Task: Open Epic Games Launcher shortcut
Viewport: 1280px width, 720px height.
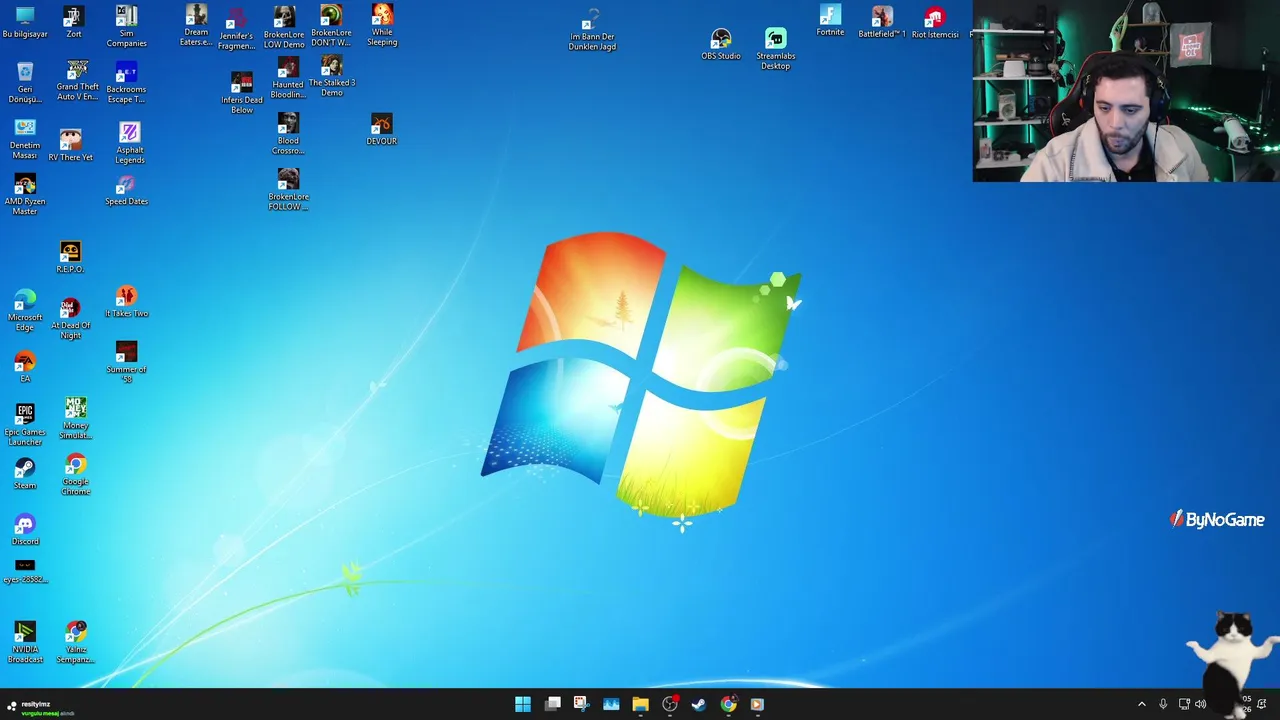Action: (x=25, y=424)
